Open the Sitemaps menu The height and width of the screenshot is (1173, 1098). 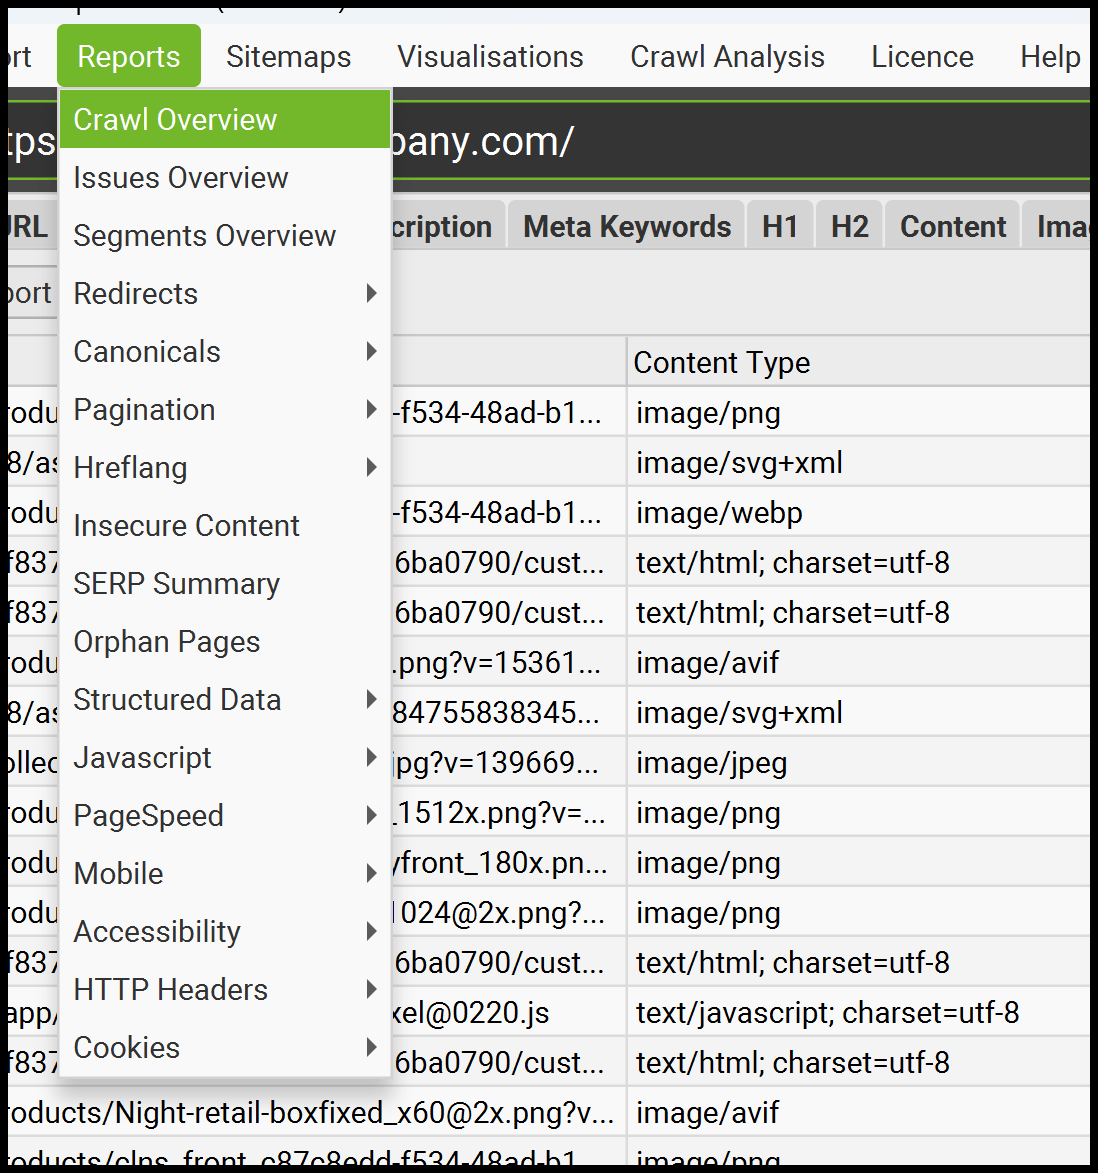pyautogui.click(x=289, y=57)
